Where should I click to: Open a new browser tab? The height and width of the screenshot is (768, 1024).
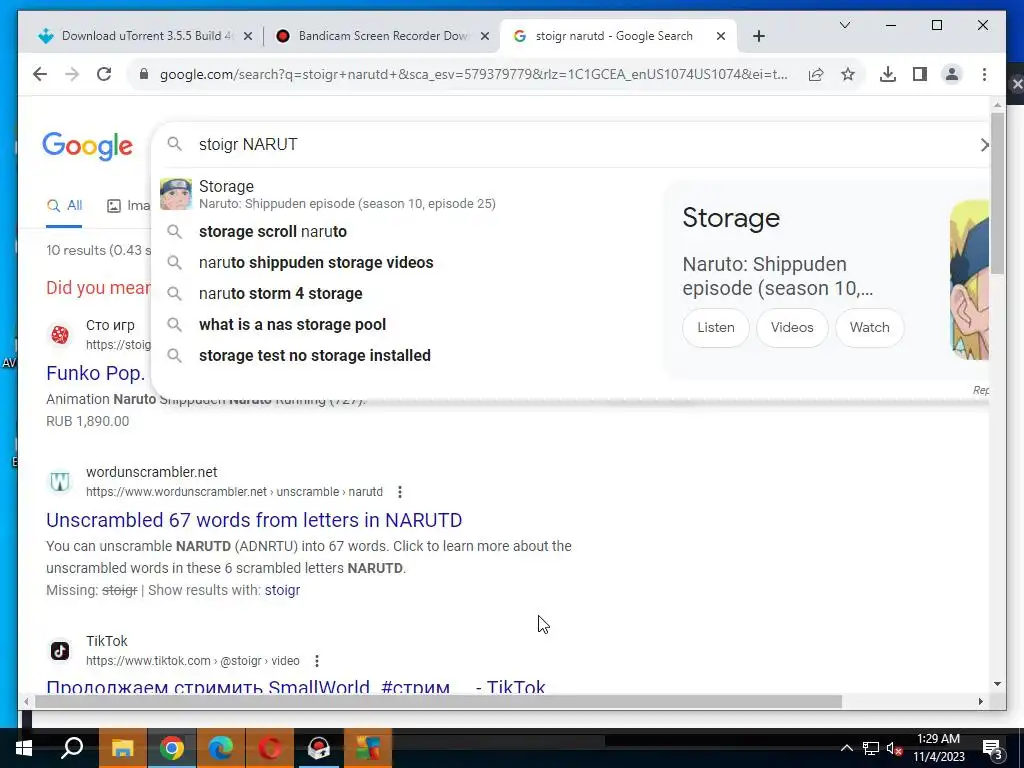pos(758,37)
